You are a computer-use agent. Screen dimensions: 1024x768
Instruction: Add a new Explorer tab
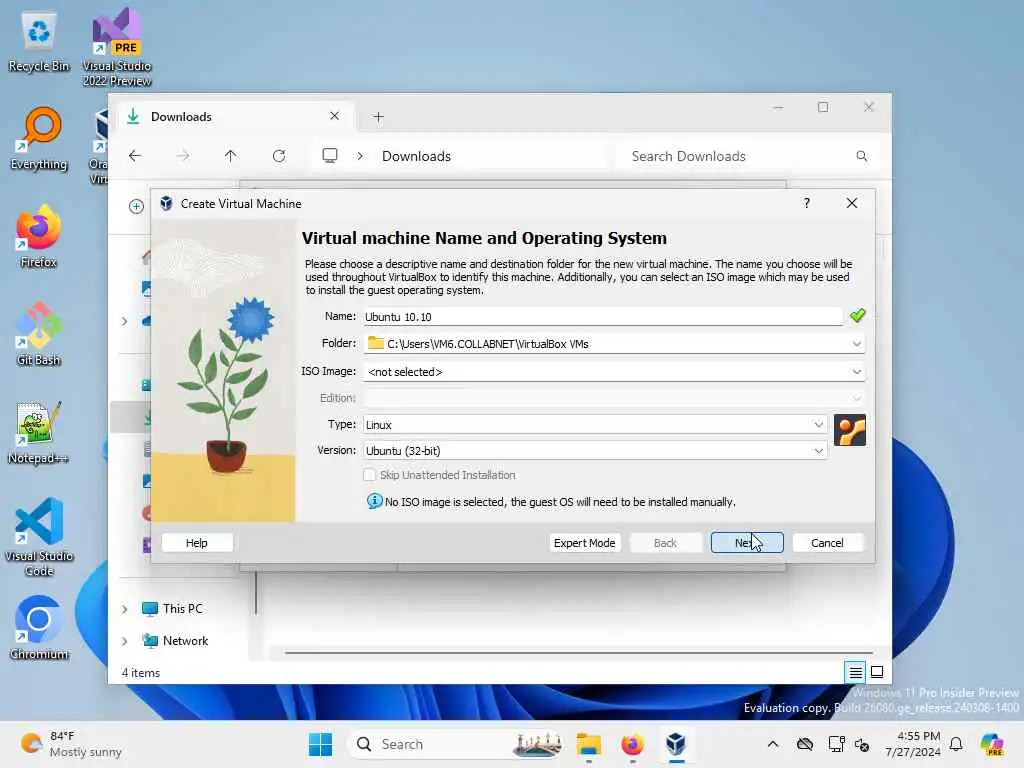(x=378, y=117)
